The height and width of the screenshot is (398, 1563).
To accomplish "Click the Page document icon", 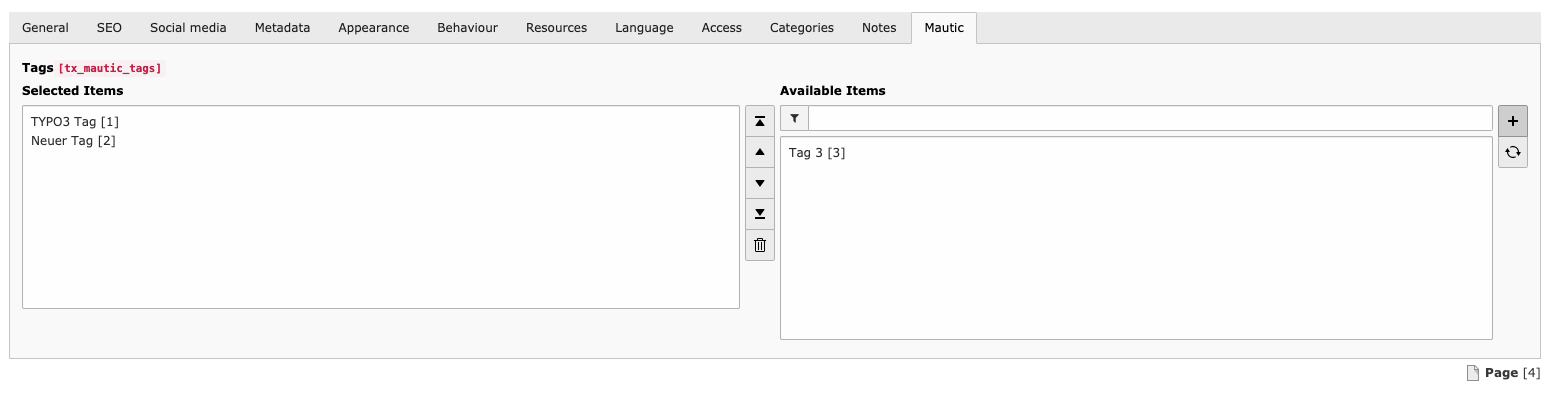I will pos(1472,373).
